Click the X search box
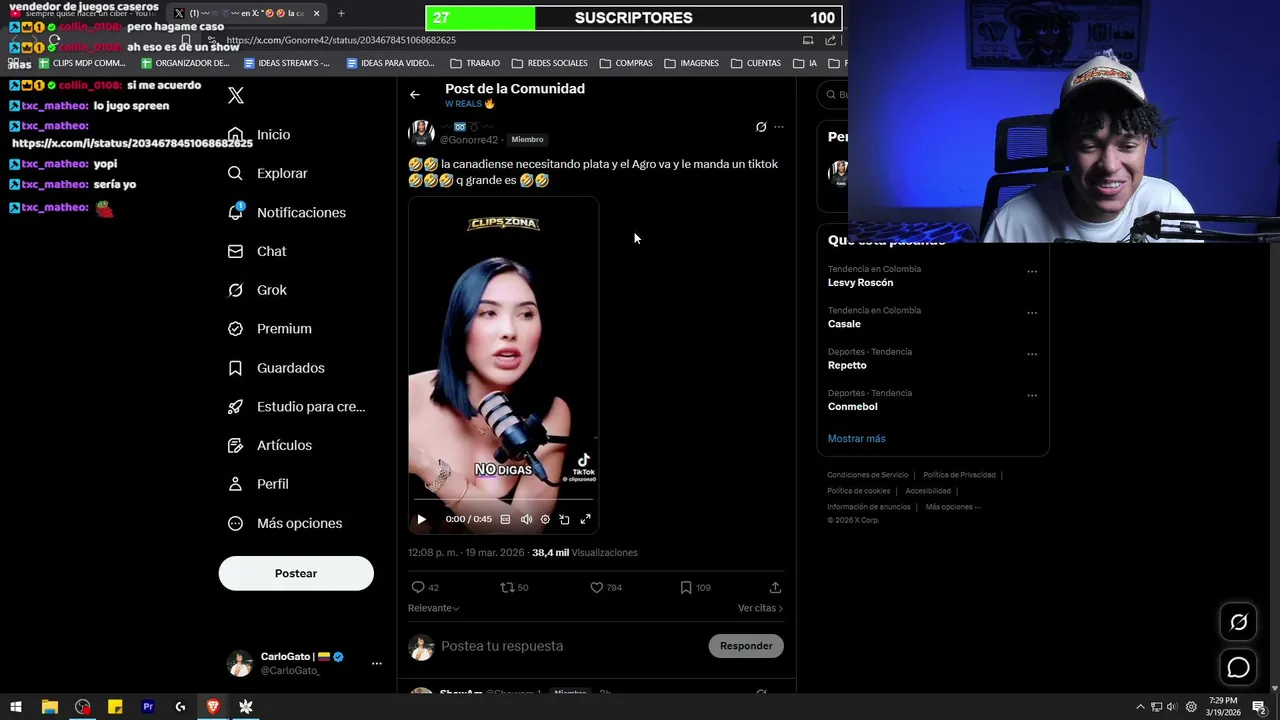1280x720 pixels. click(x=832, y=95)
